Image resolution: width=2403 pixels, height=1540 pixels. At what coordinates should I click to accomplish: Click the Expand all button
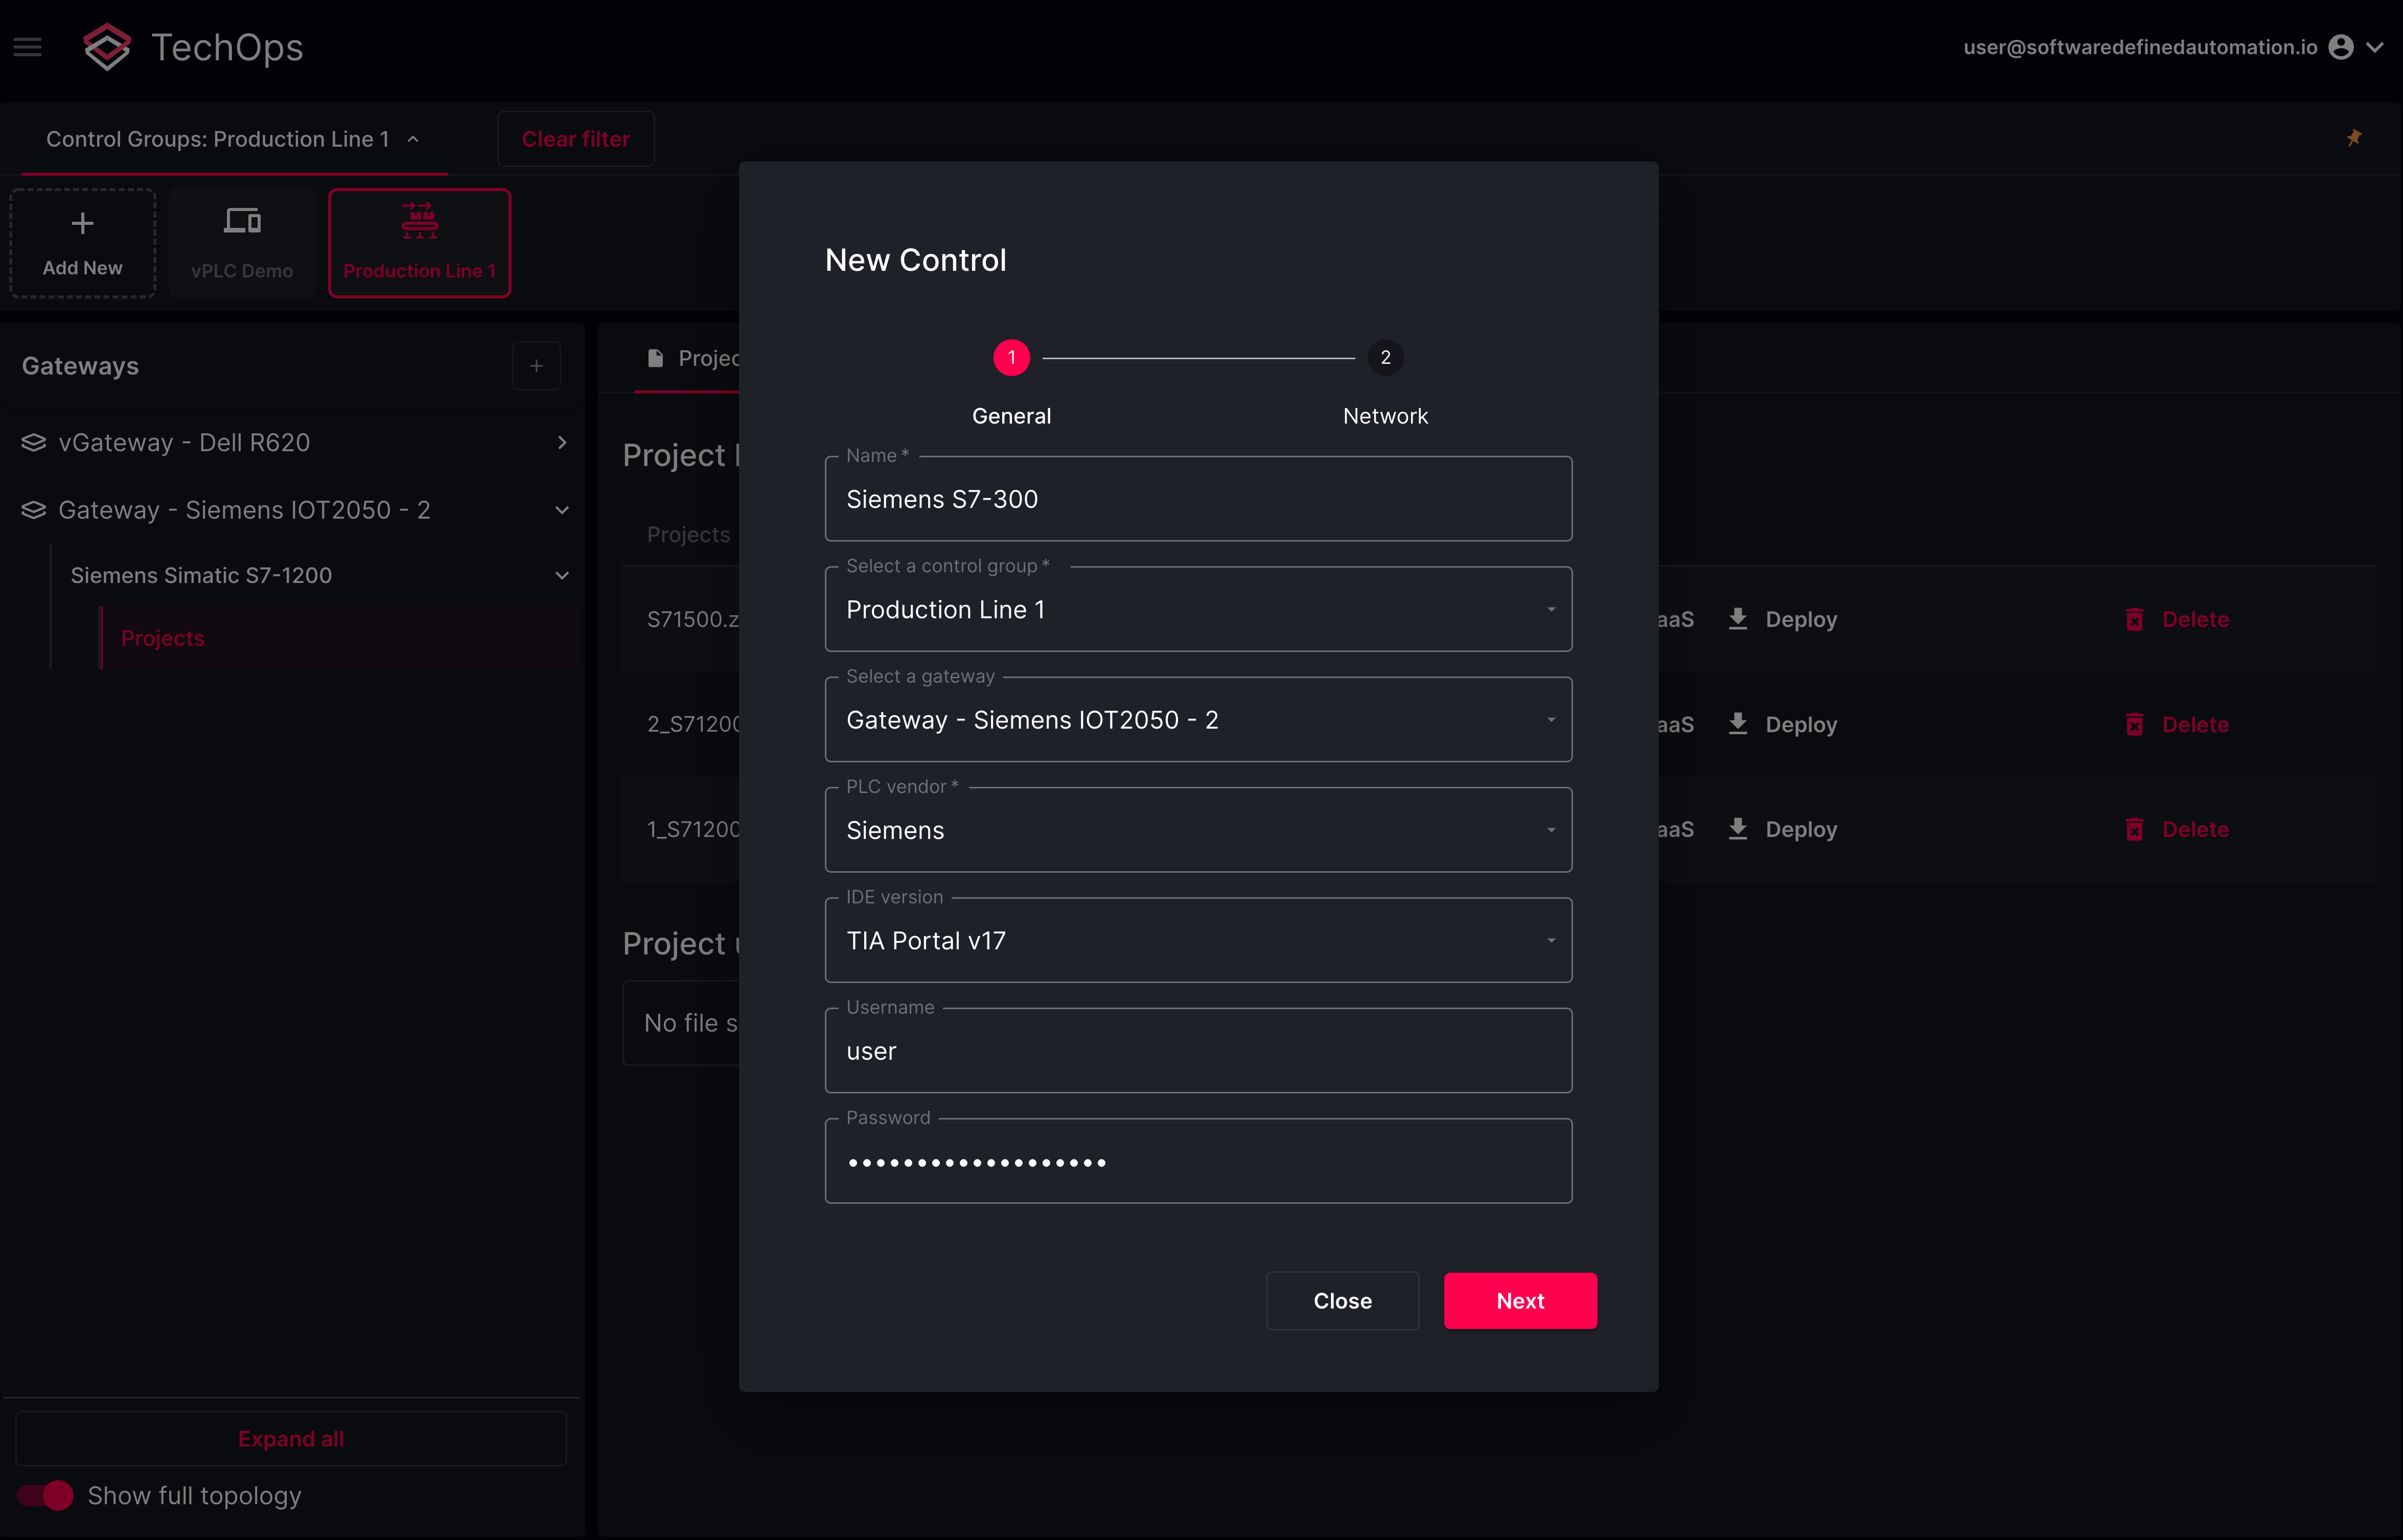(x=291, y=1439)
